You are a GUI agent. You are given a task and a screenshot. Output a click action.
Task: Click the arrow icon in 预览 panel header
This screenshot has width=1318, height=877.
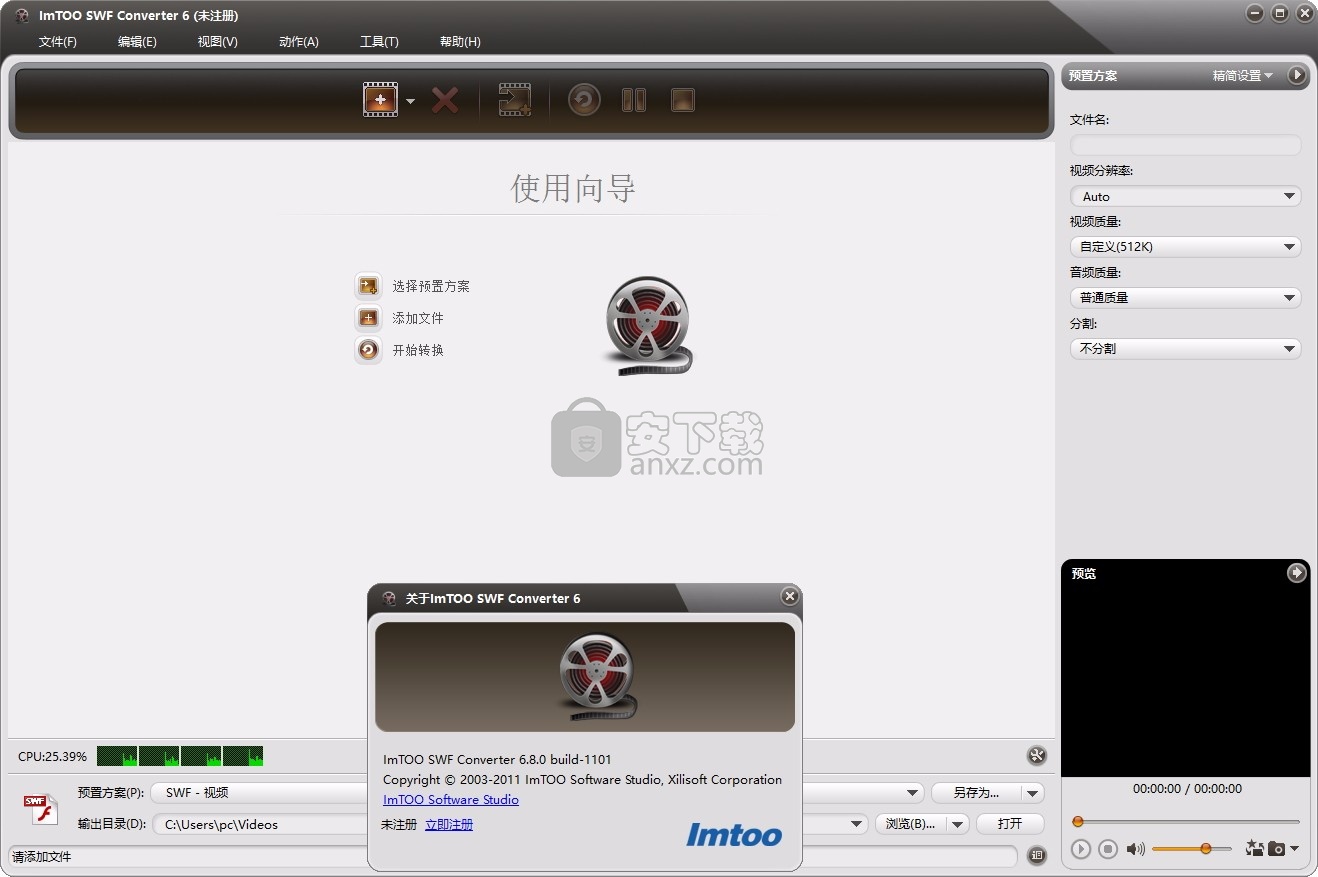pos(1297,573)
